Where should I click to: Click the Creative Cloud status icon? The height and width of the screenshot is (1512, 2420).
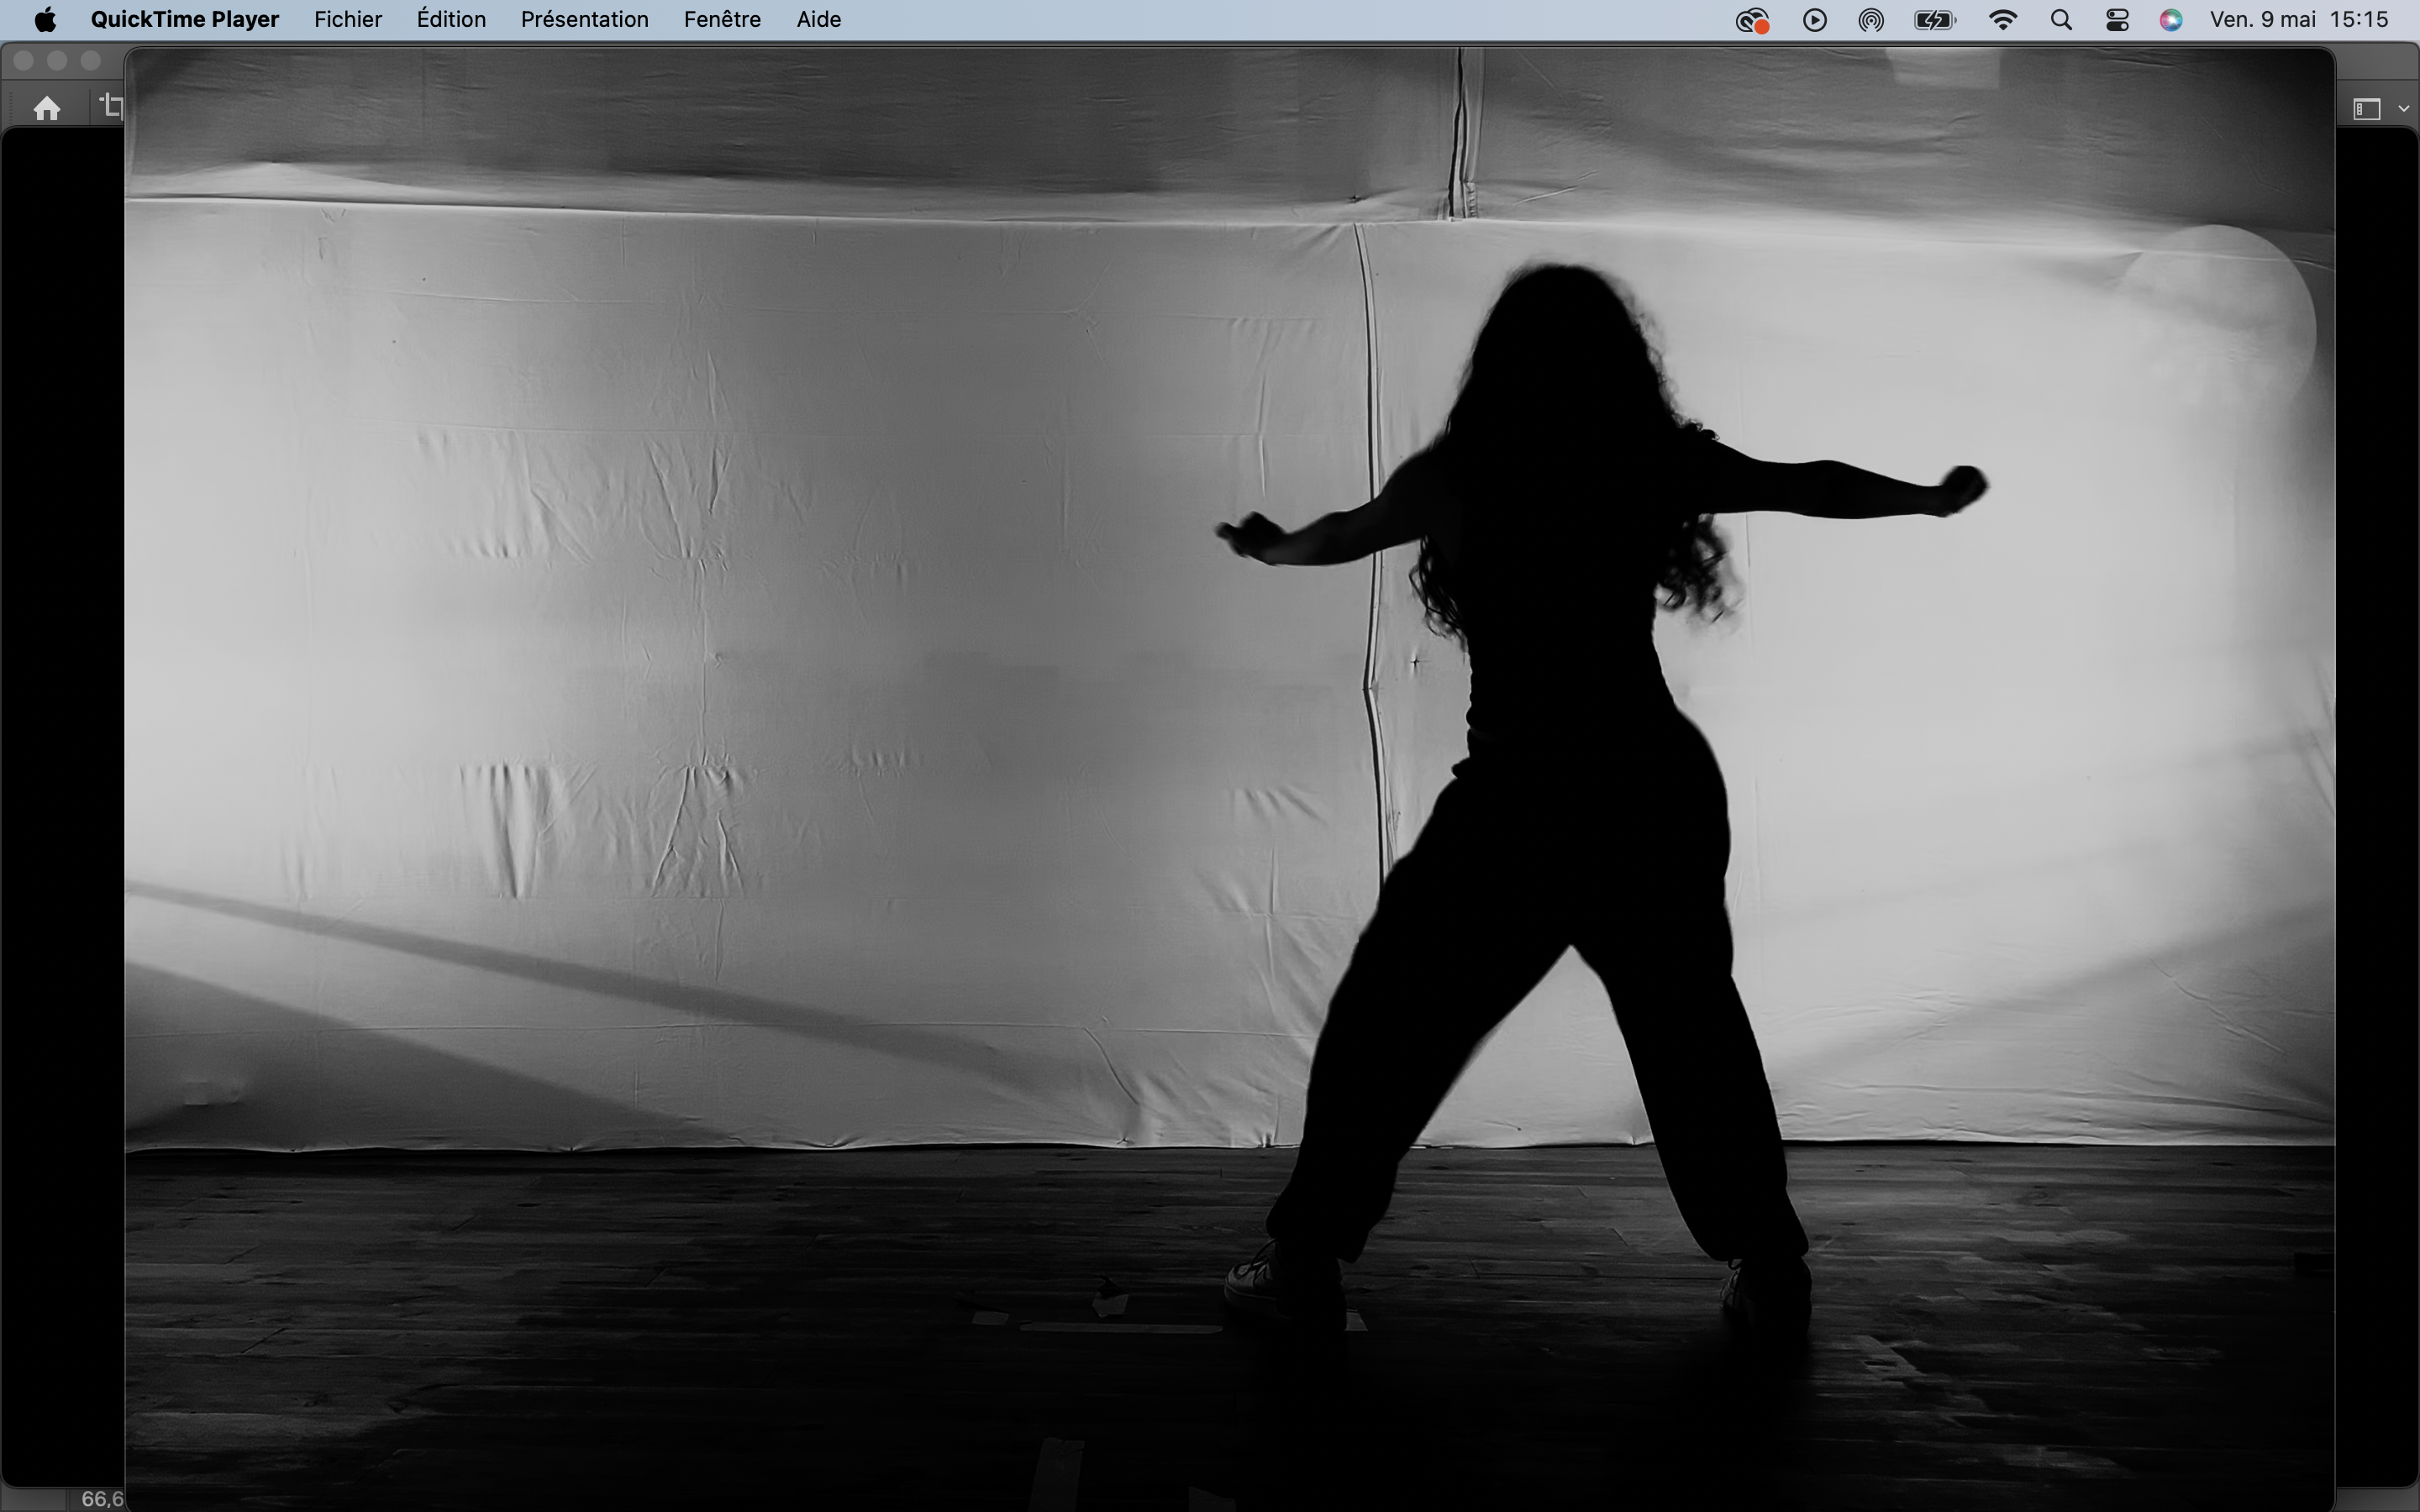click(1751, 20)
